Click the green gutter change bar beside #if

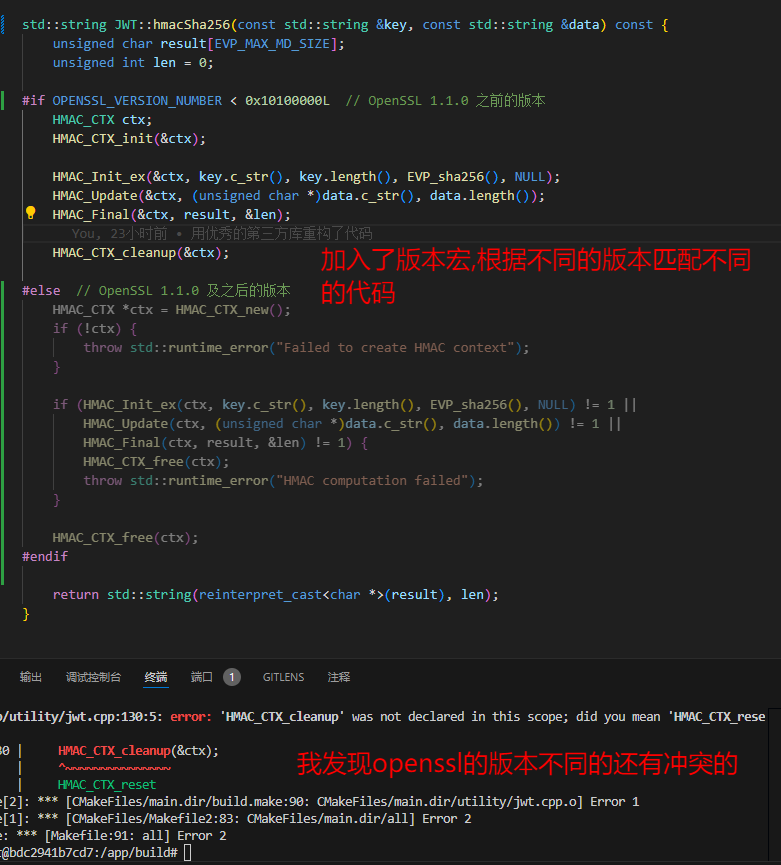[4, 101]
